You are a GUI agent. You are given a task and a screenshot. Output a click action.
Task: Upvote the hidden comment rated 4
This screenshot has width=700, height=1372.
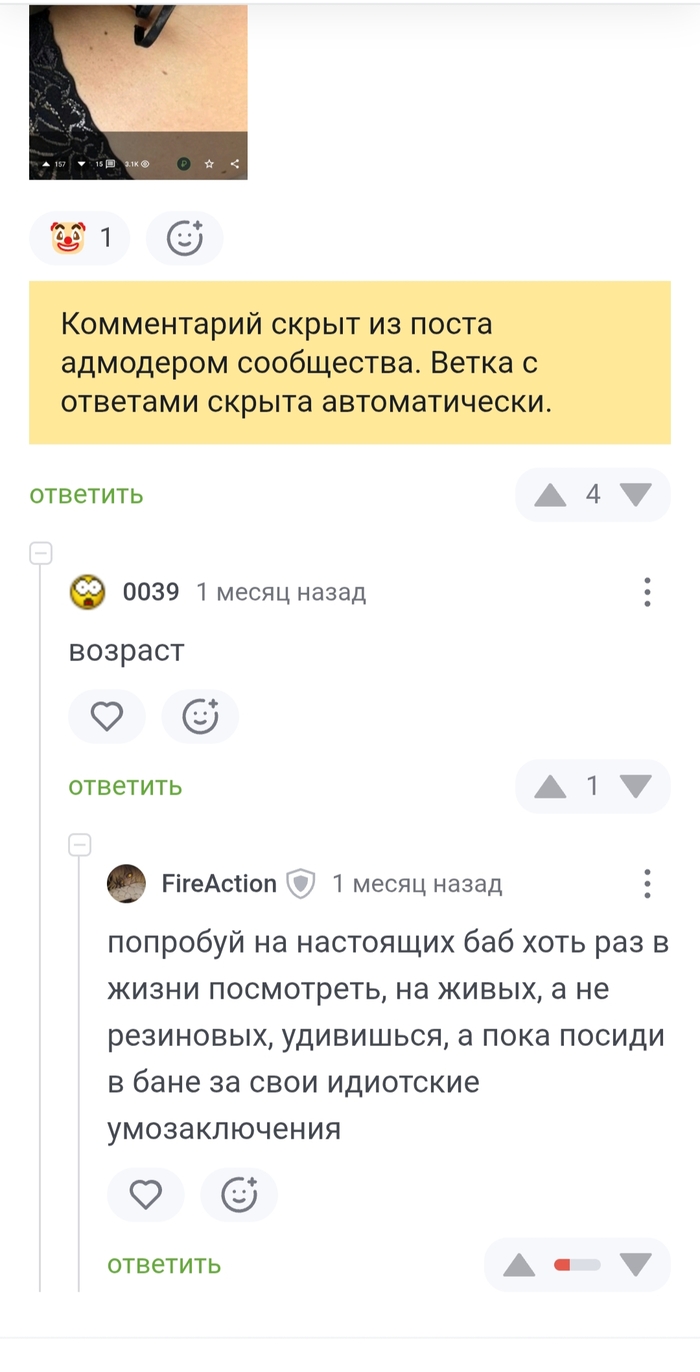pyautogui.click(x=550, y=494)
